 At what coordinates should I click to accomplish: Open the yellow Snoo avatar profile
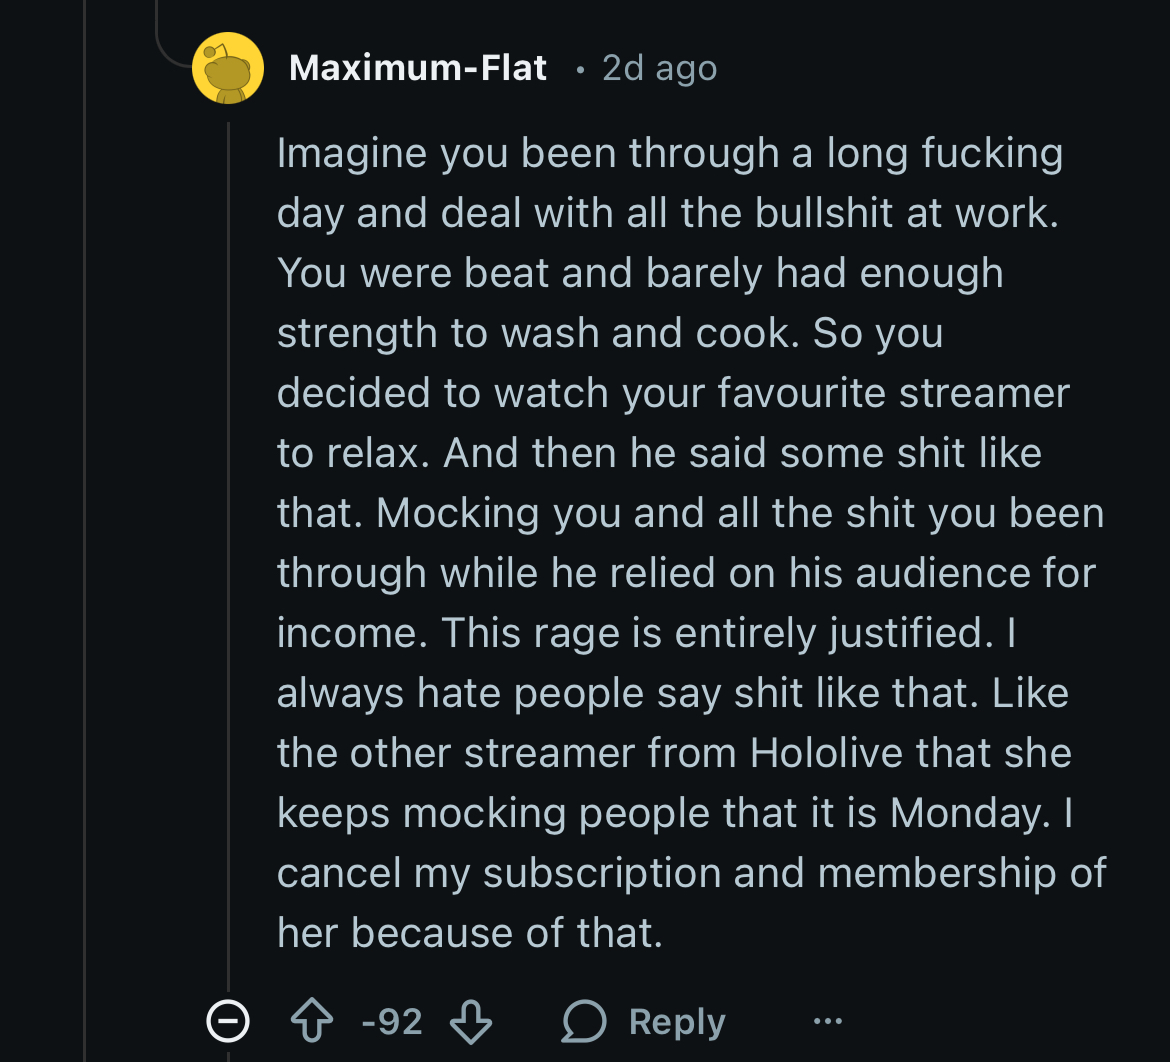(x=228, y=68)
